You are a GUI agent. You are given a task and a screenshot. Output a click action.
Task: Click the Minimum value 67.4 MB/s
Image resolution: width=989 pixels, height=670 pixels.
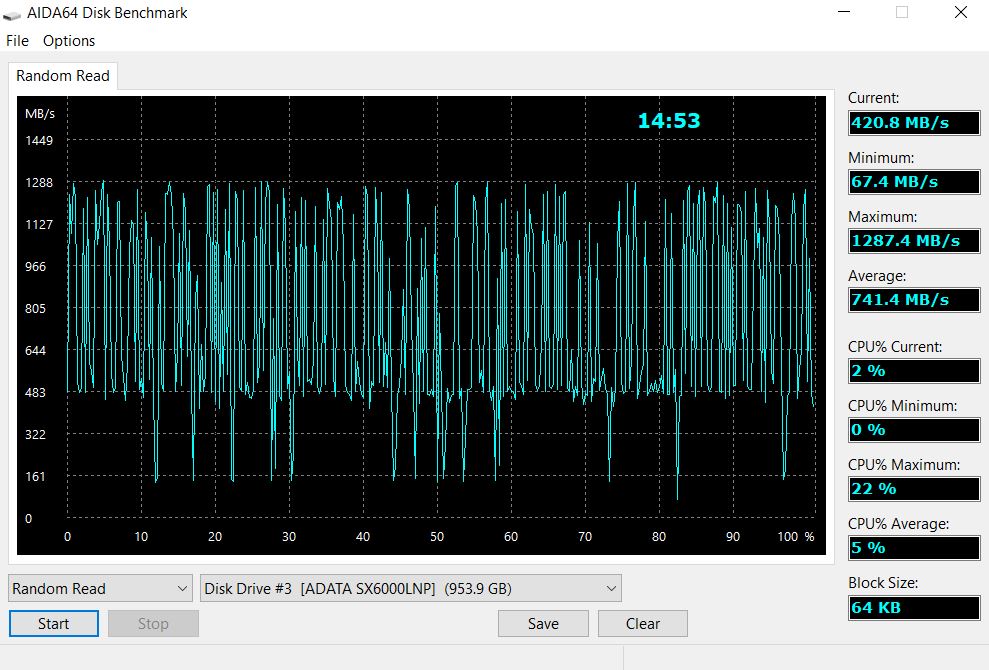pyautogui.click(x=914, y=182)
